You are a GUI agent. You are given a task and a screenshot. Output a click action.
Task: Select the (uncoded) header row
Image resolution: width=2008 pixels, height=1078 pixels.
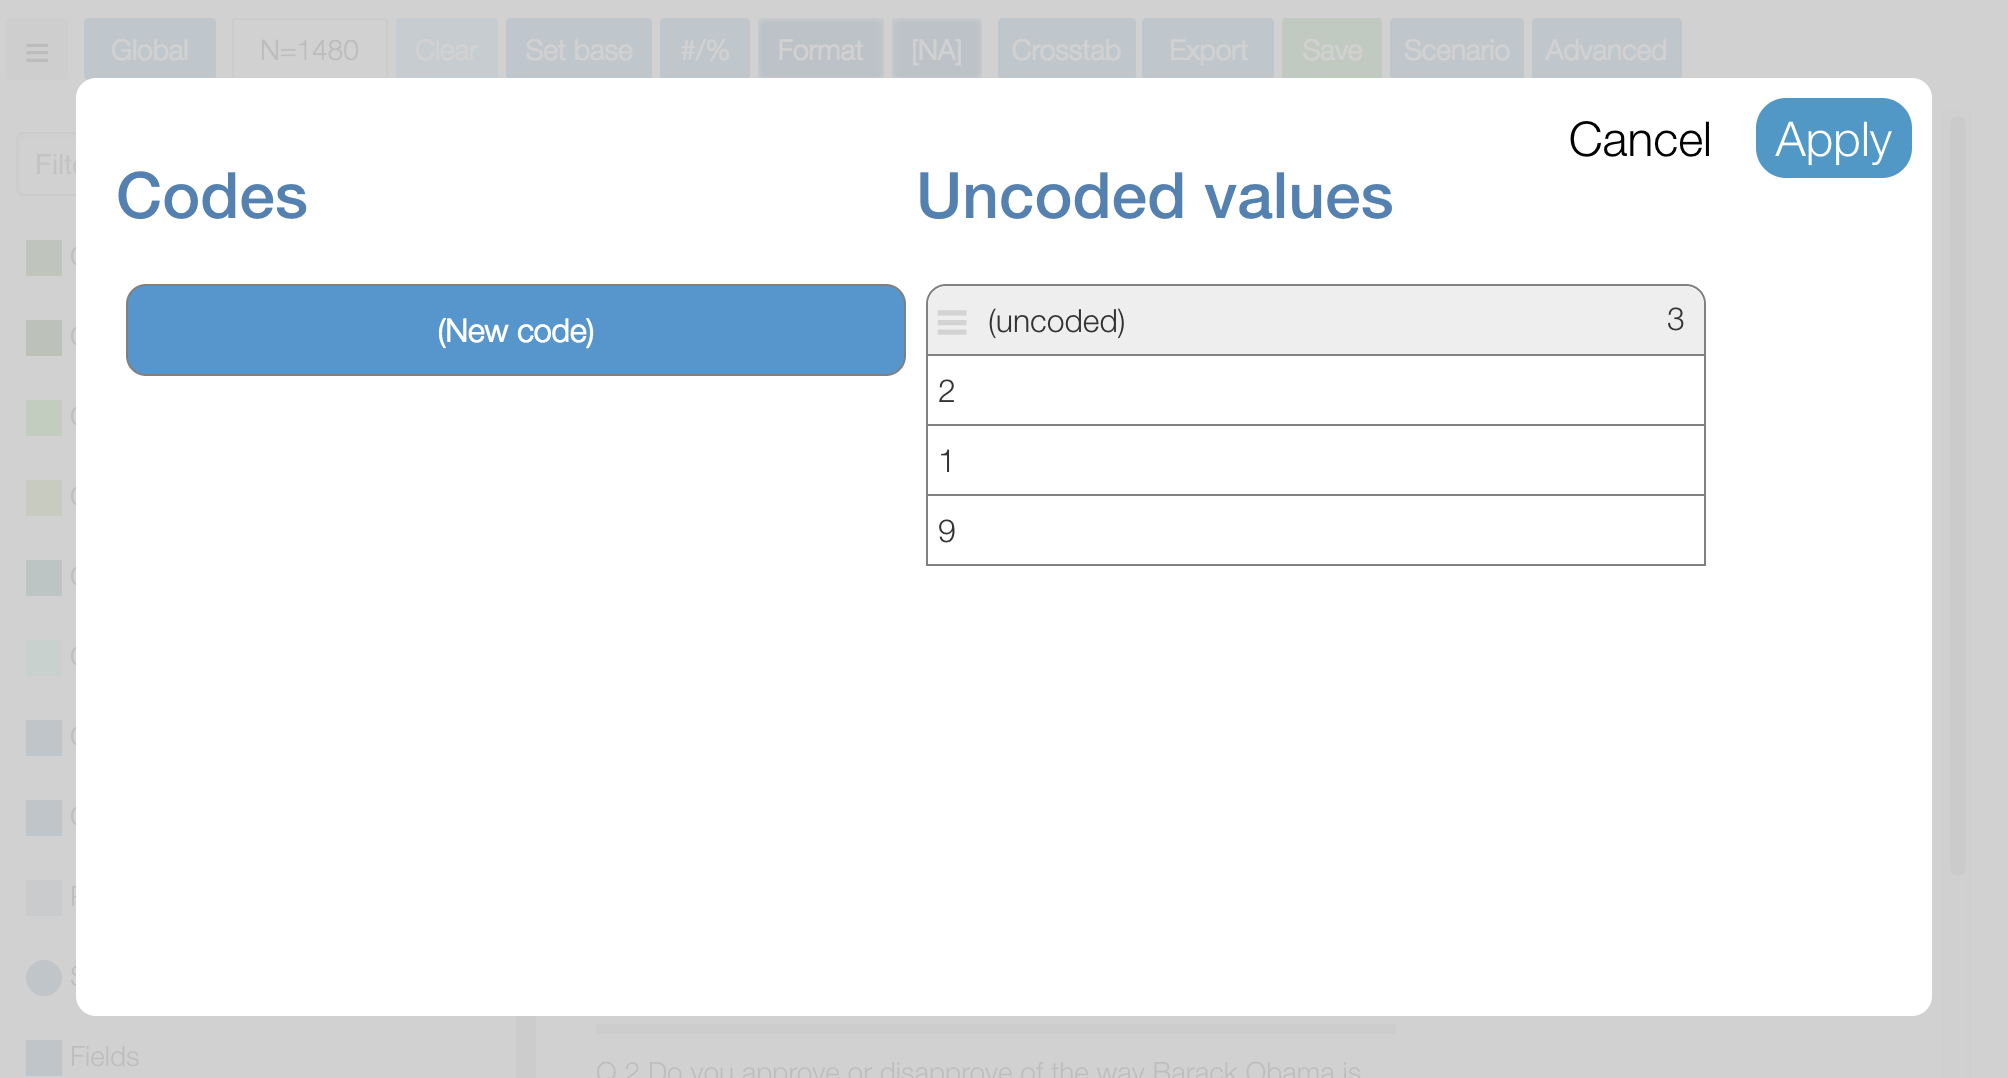point(1314,321)
